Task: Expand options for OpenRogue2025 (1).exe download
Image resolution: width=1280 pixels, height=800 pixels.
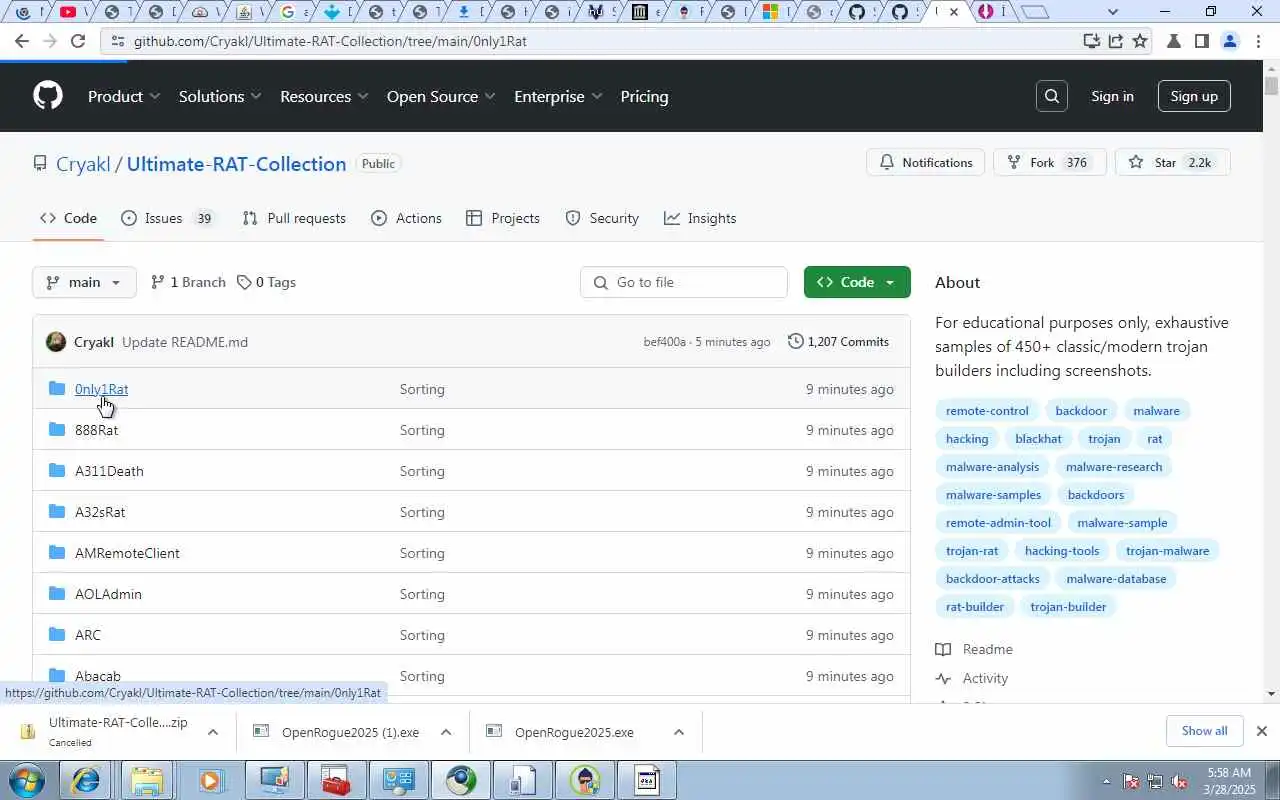Action: coord(446,732)
